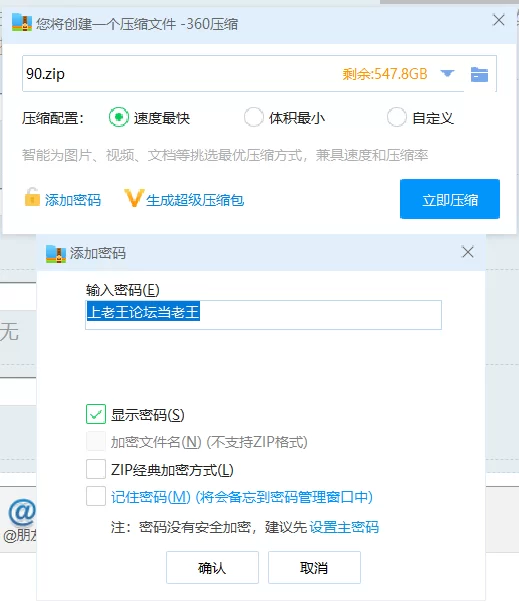Viewport: 519px width, 603px height.
Task: Click the @ icon in background window
Action: [x=22, y=512]
